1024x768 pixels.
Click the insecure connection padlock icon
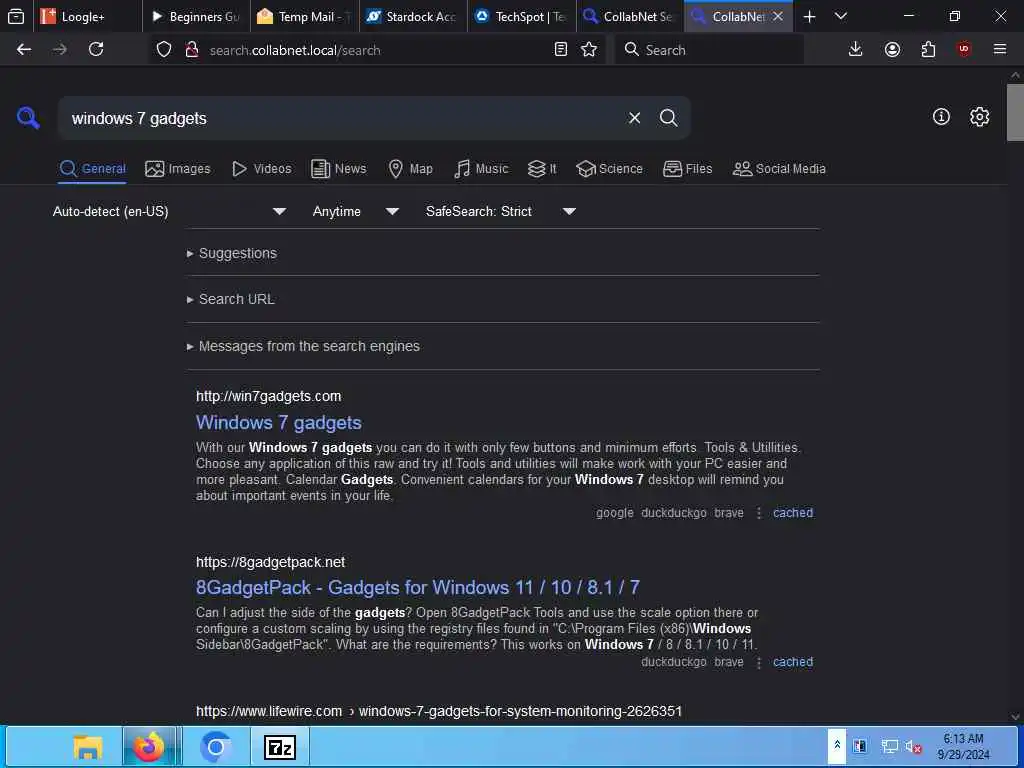click(x=192, y=50)
